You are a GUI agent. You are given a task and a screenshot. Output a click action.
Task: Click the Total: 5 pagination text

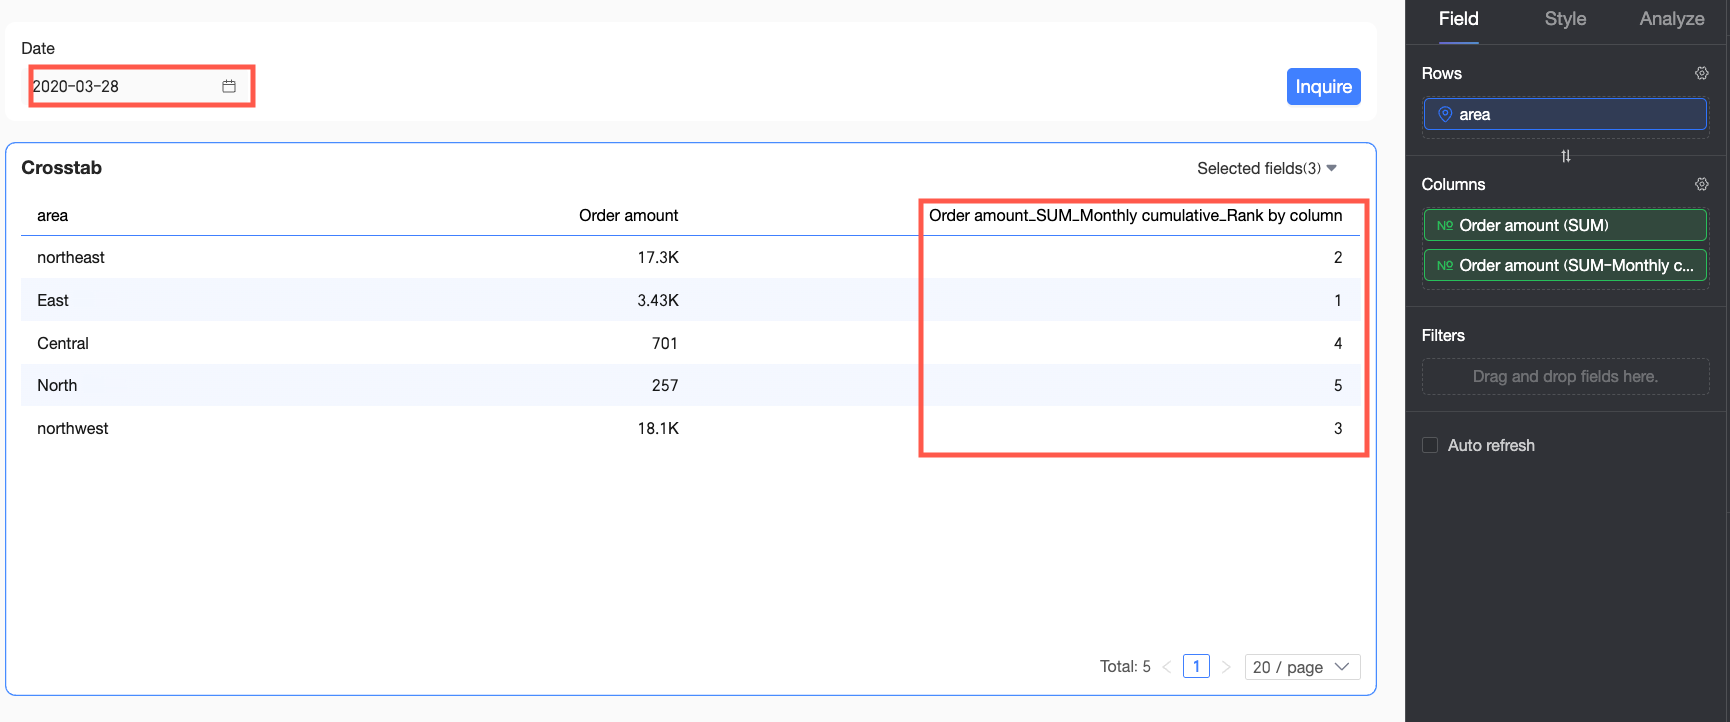[x=1125, y=667]
